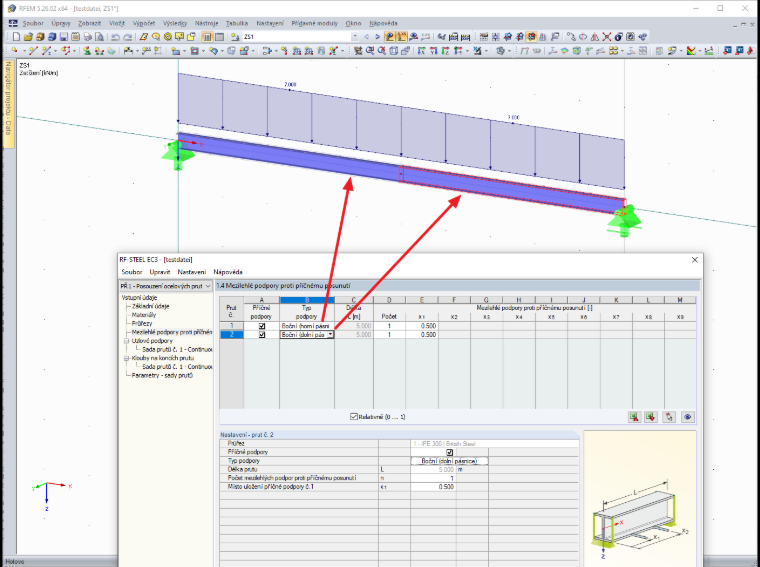
Task: Open the Soubor menu in RFEM
Action: click(33, 23)
